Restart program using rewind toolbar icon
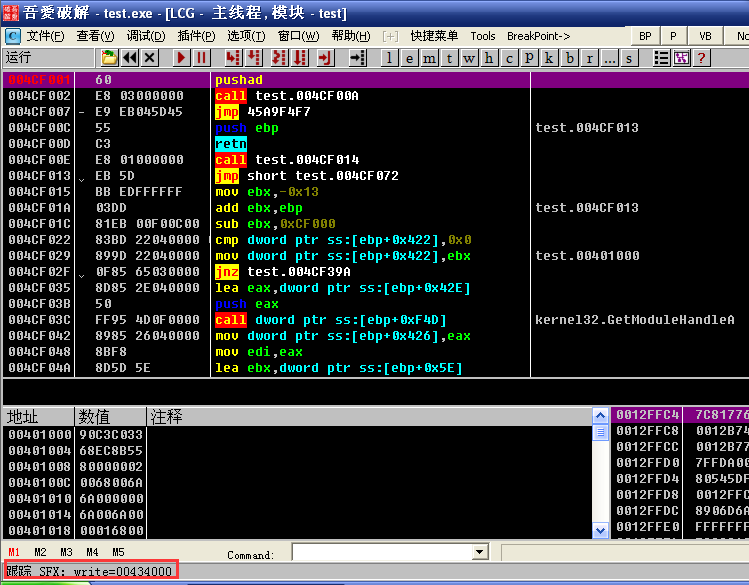This screenshot has height=585, width=749. click(130, 58)
